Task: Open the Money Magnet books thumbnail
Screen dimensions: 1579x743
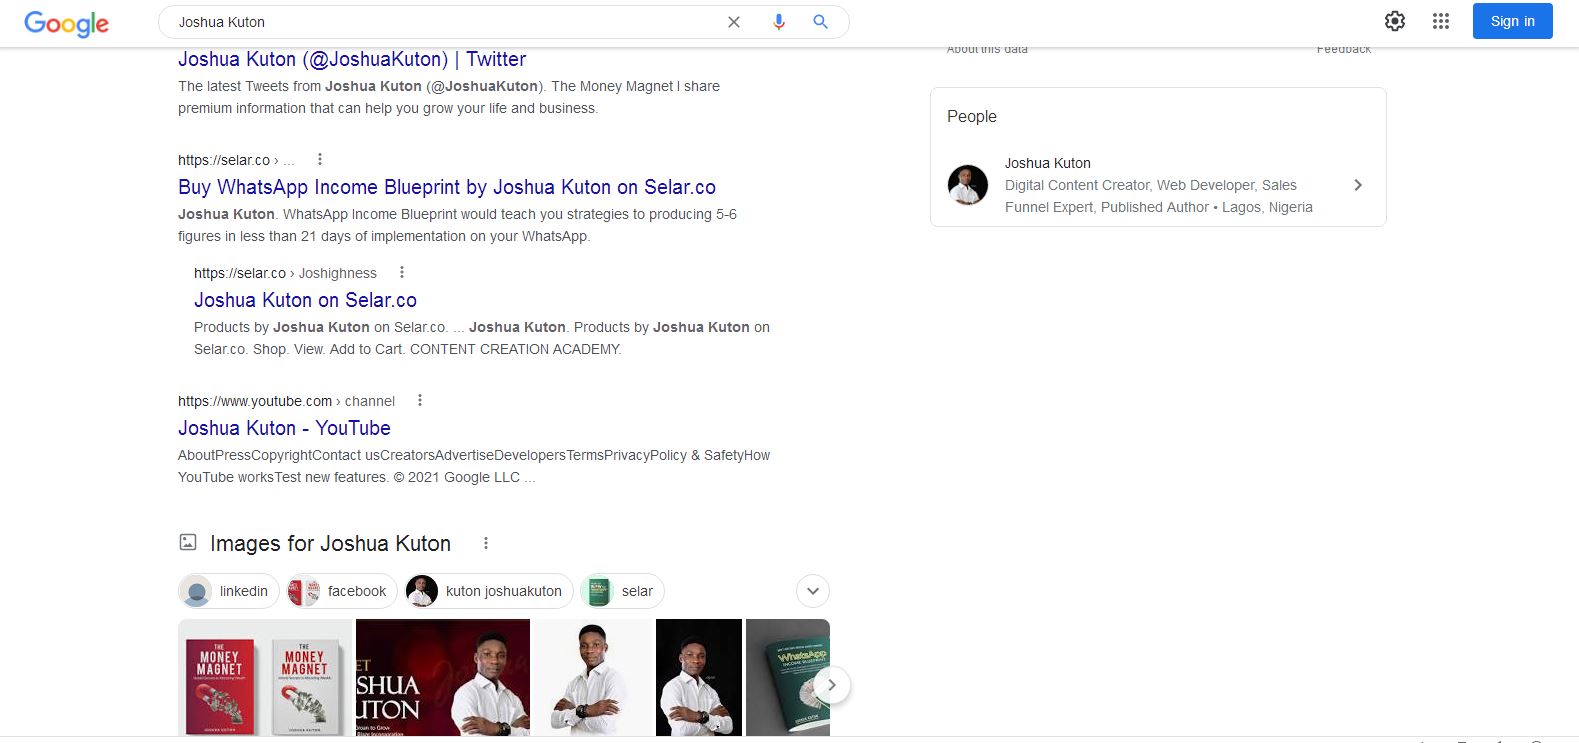Action: tap(265, 678)
